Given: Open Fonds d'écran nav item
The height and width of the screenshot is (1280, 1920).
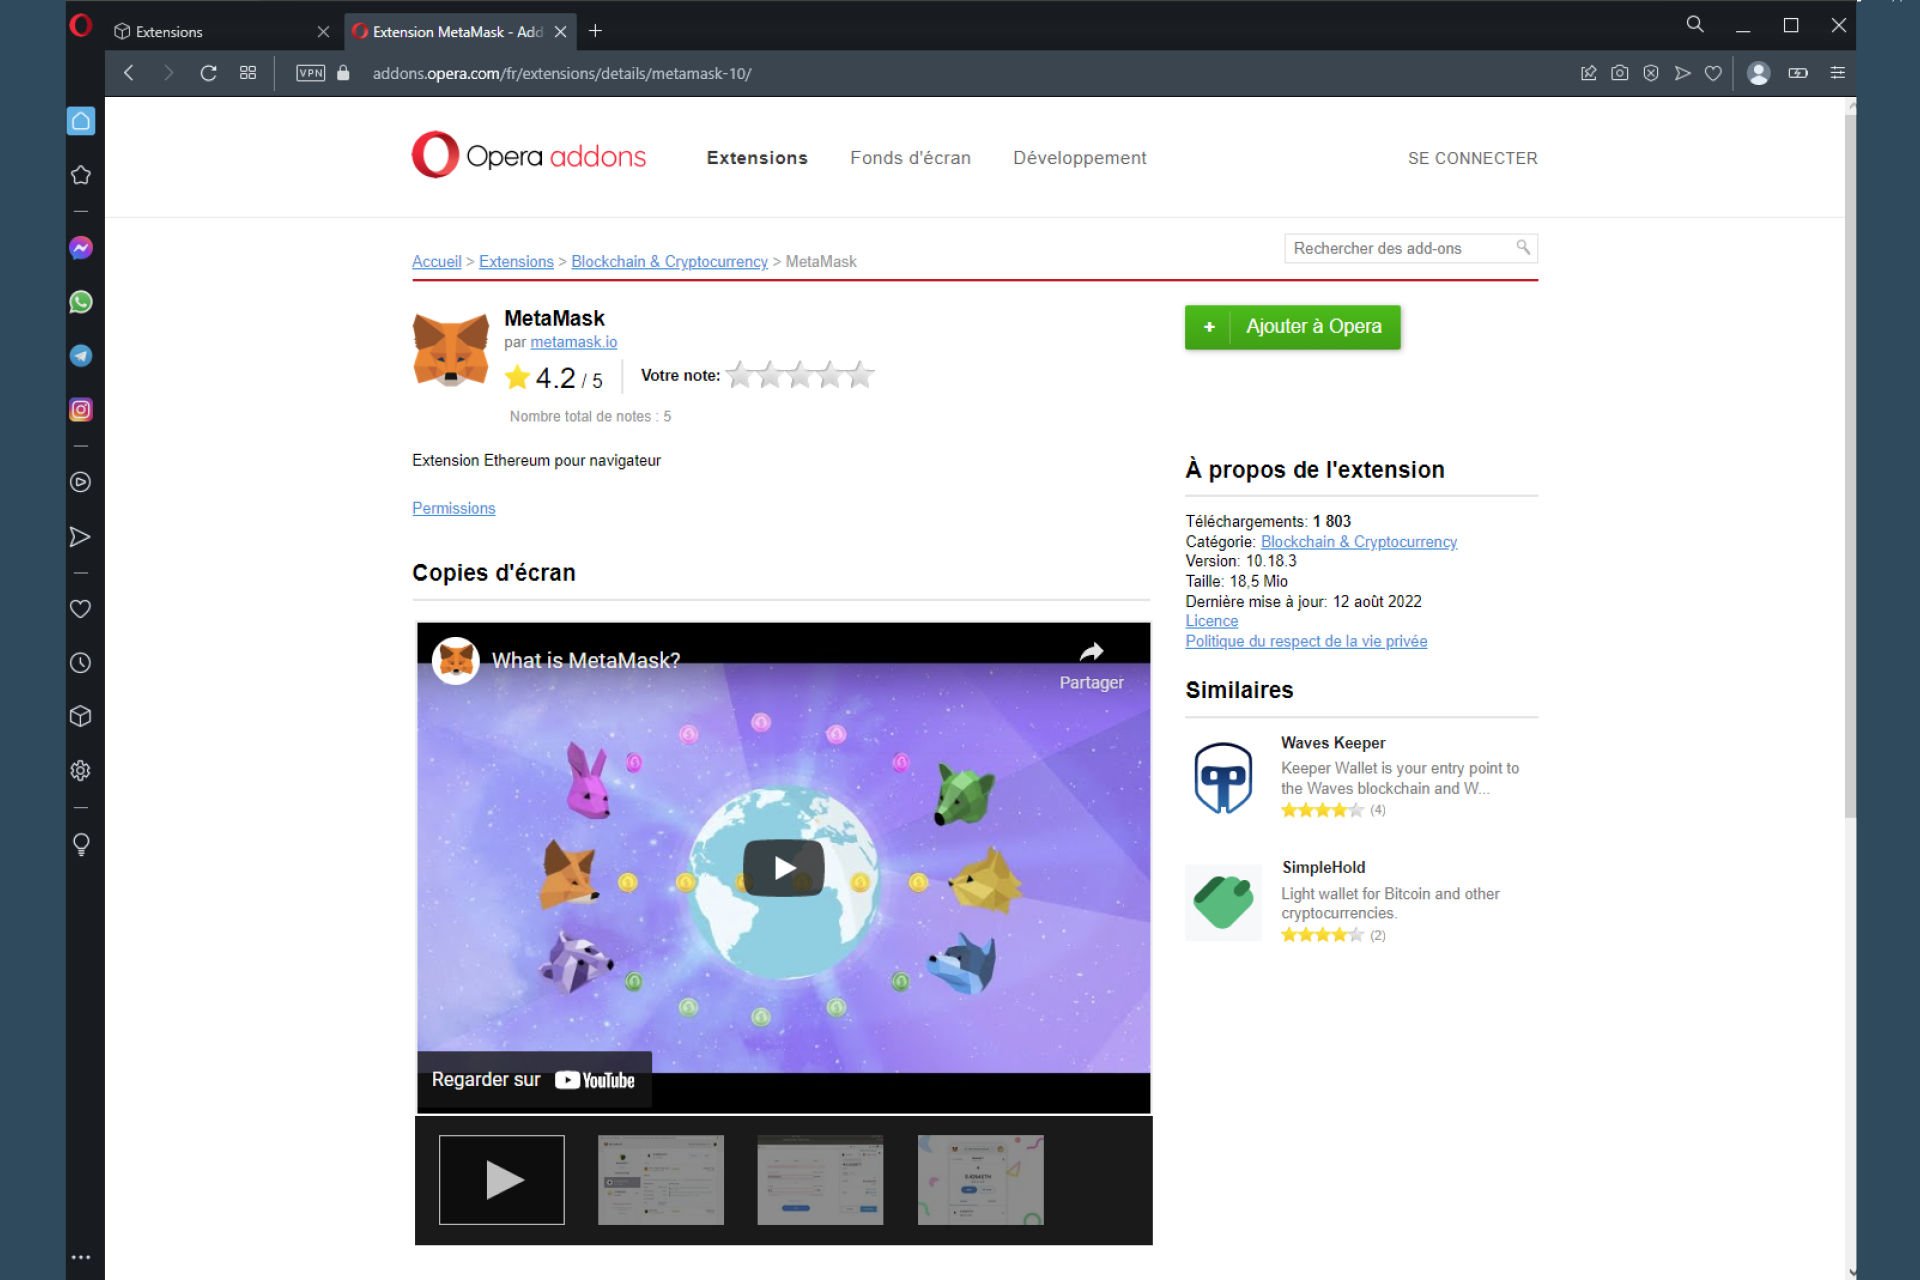Looking at the screenshot, I should point(910,158).
